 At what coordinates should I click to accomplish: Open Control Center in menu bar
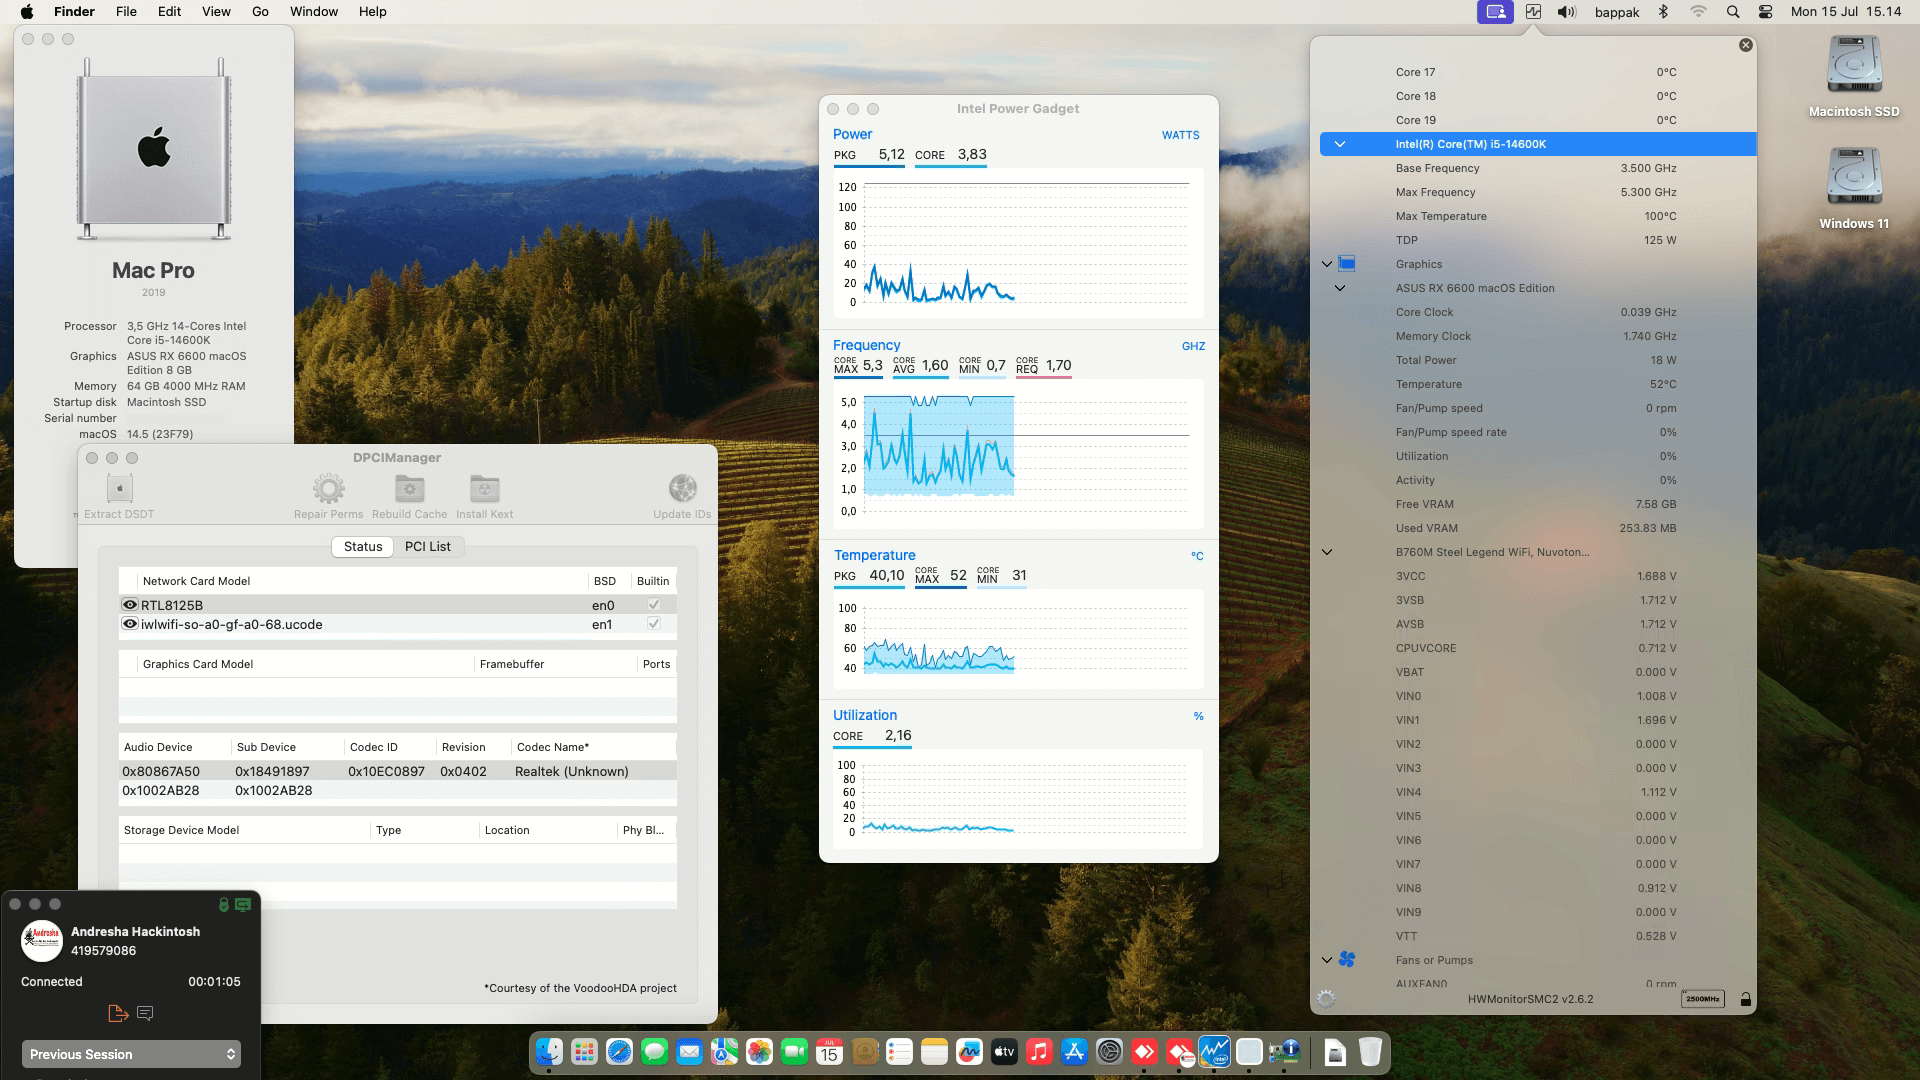1765,12
